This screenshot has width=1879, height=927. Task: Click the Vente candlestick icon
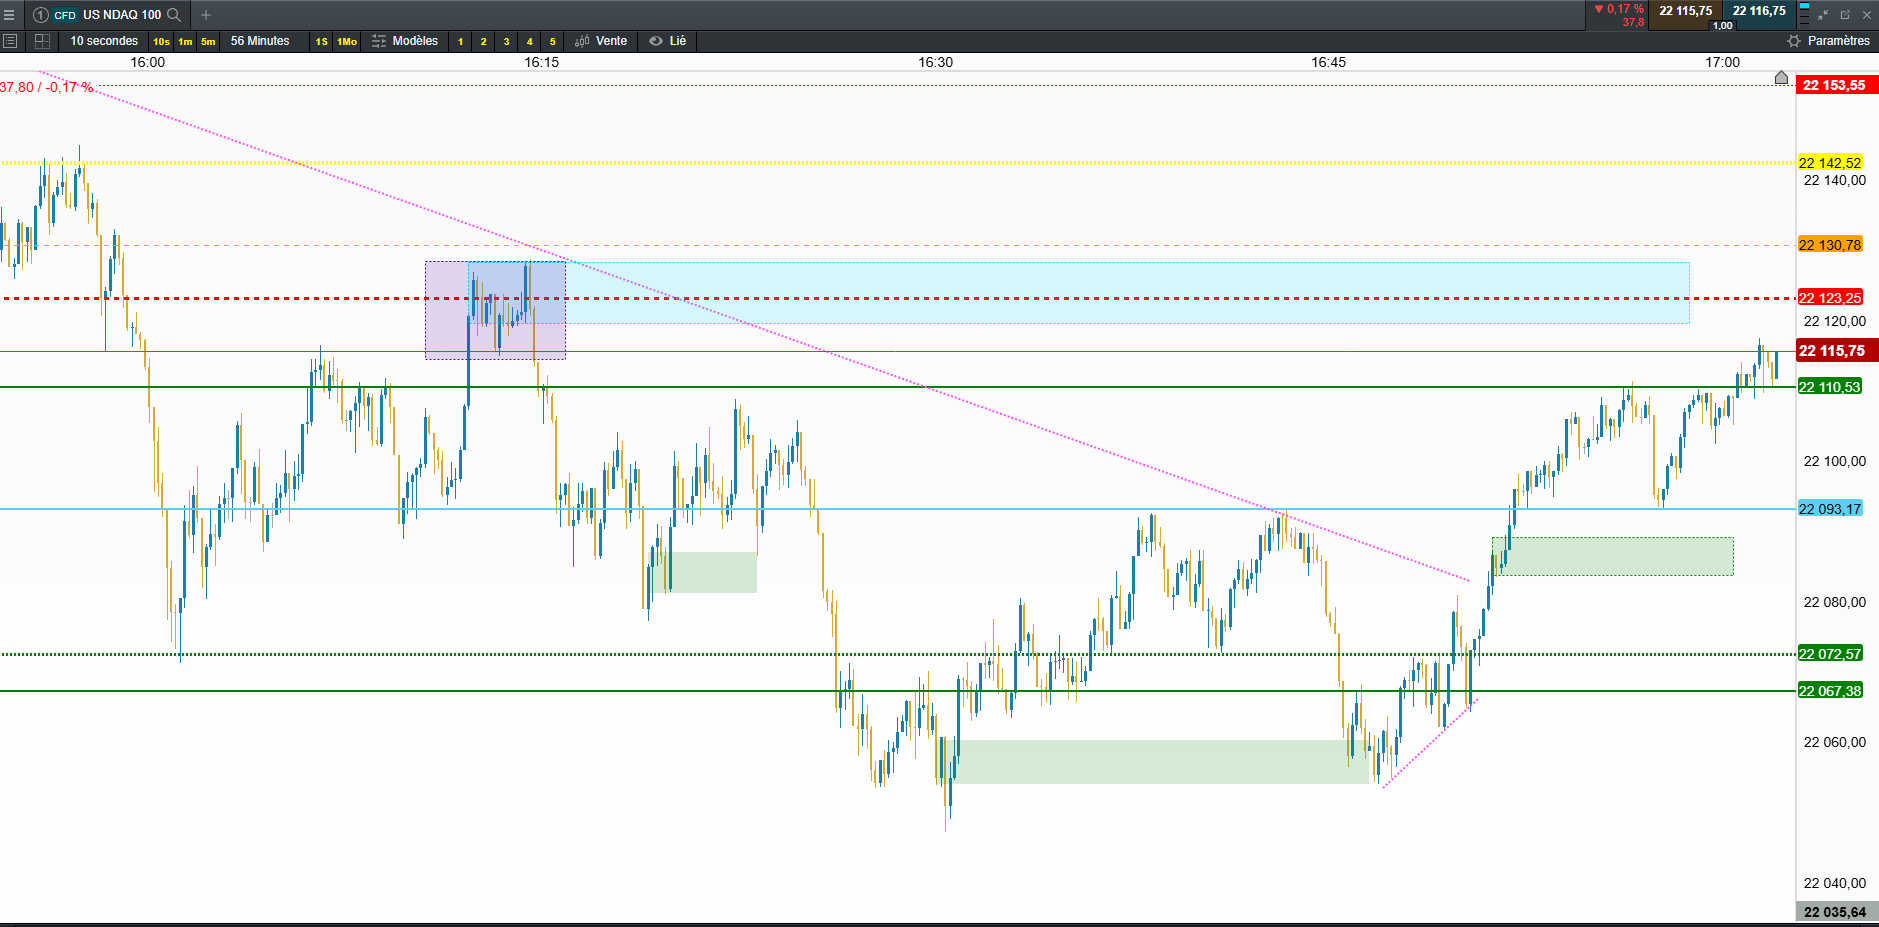582,41
